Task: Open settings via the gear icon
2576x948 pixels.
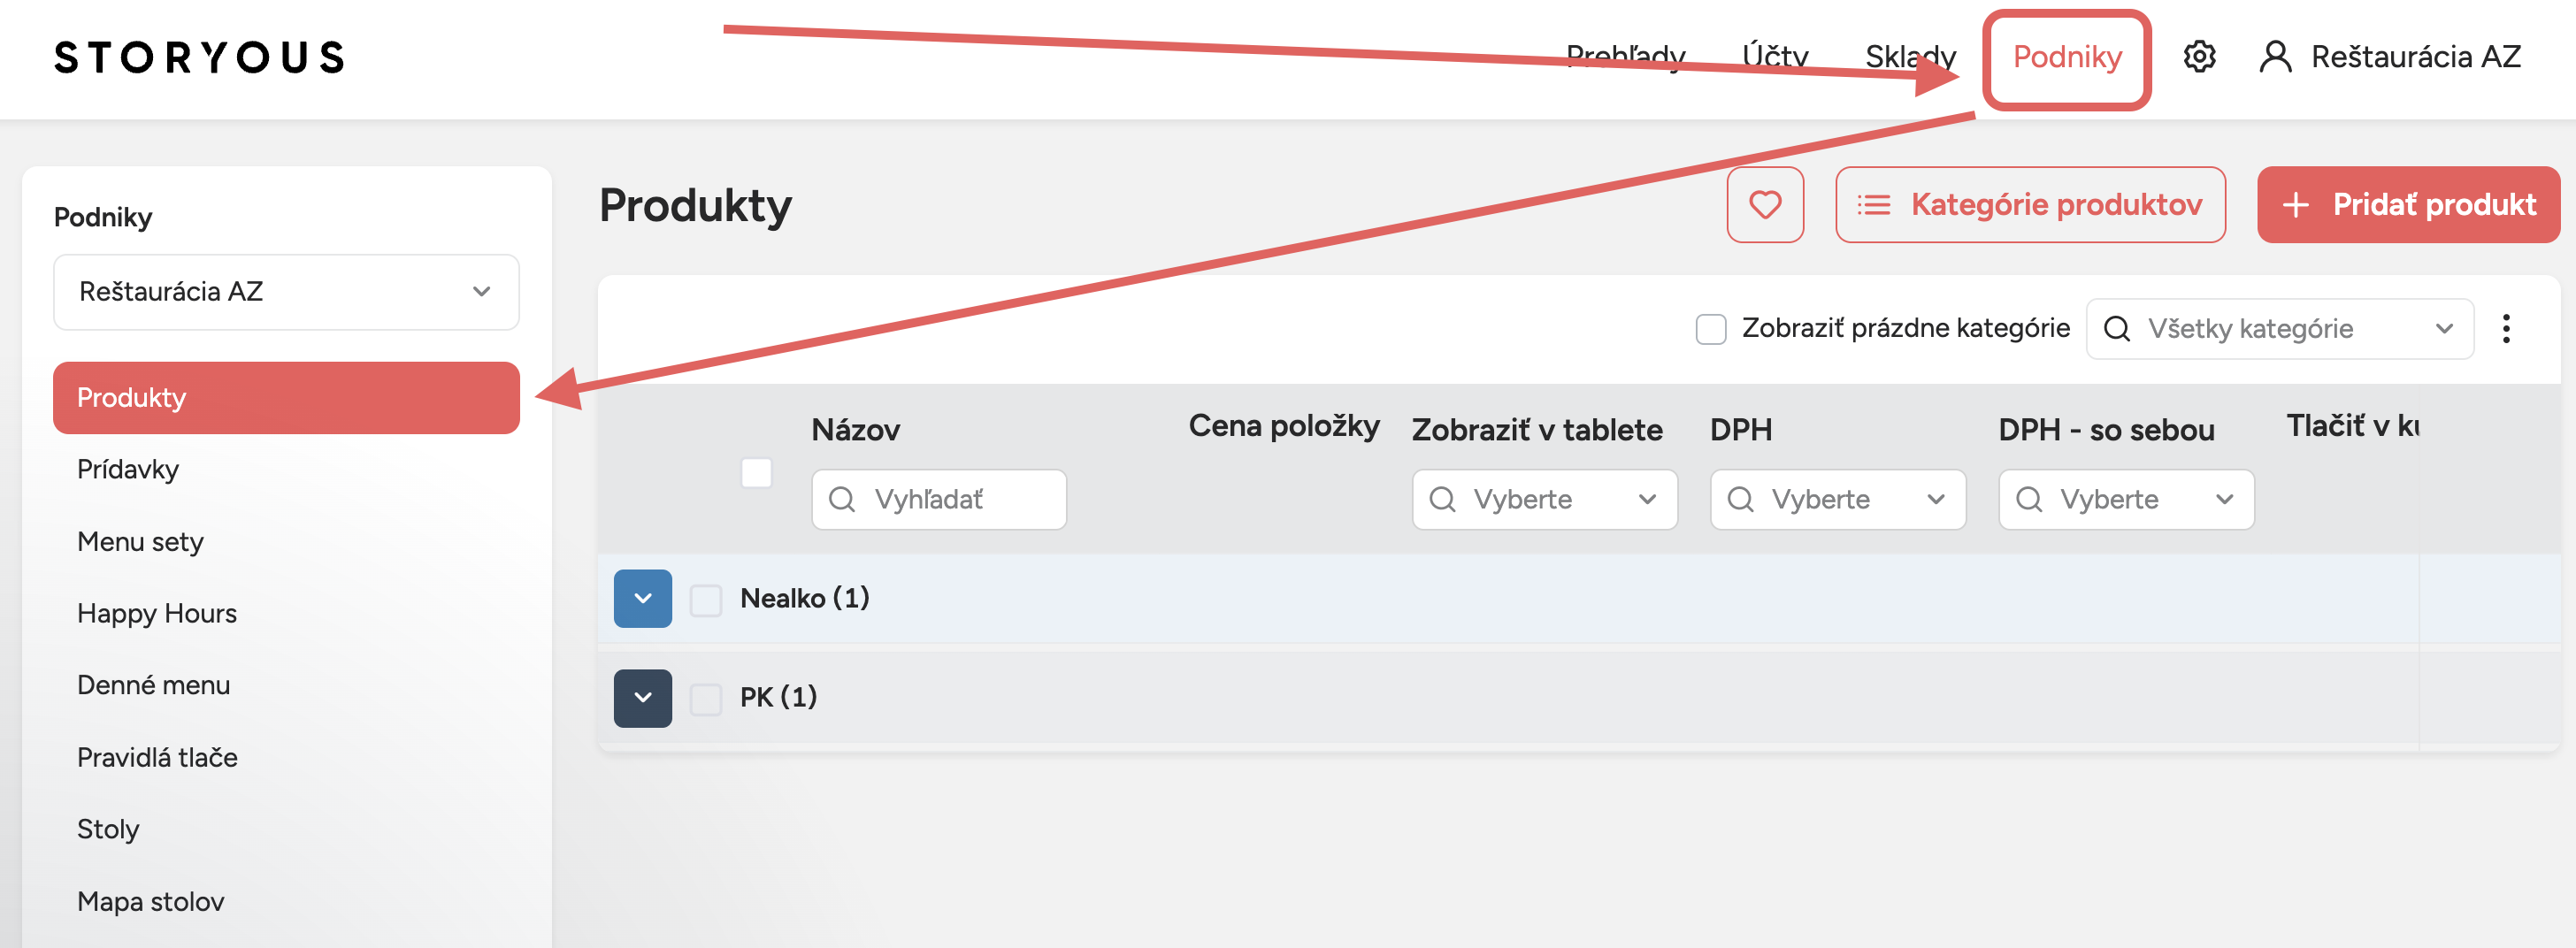Action: (2199, 57)
